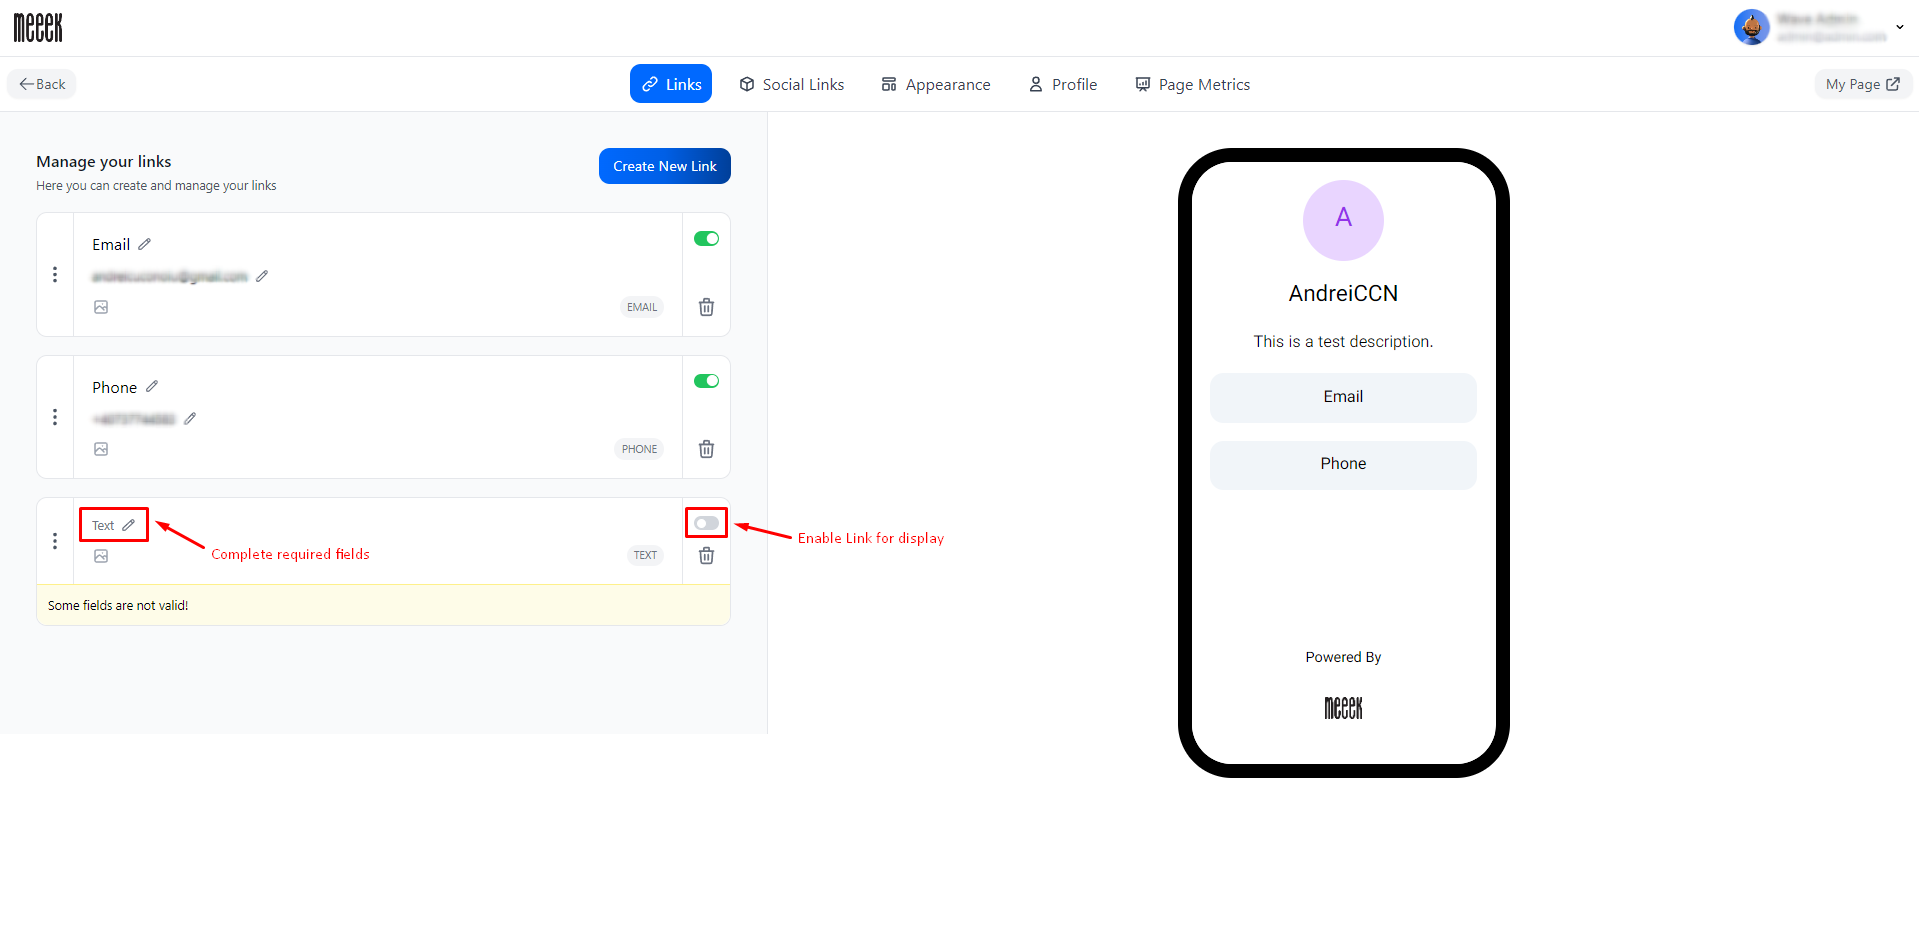Click the user avatar picture

(1751, 27)
